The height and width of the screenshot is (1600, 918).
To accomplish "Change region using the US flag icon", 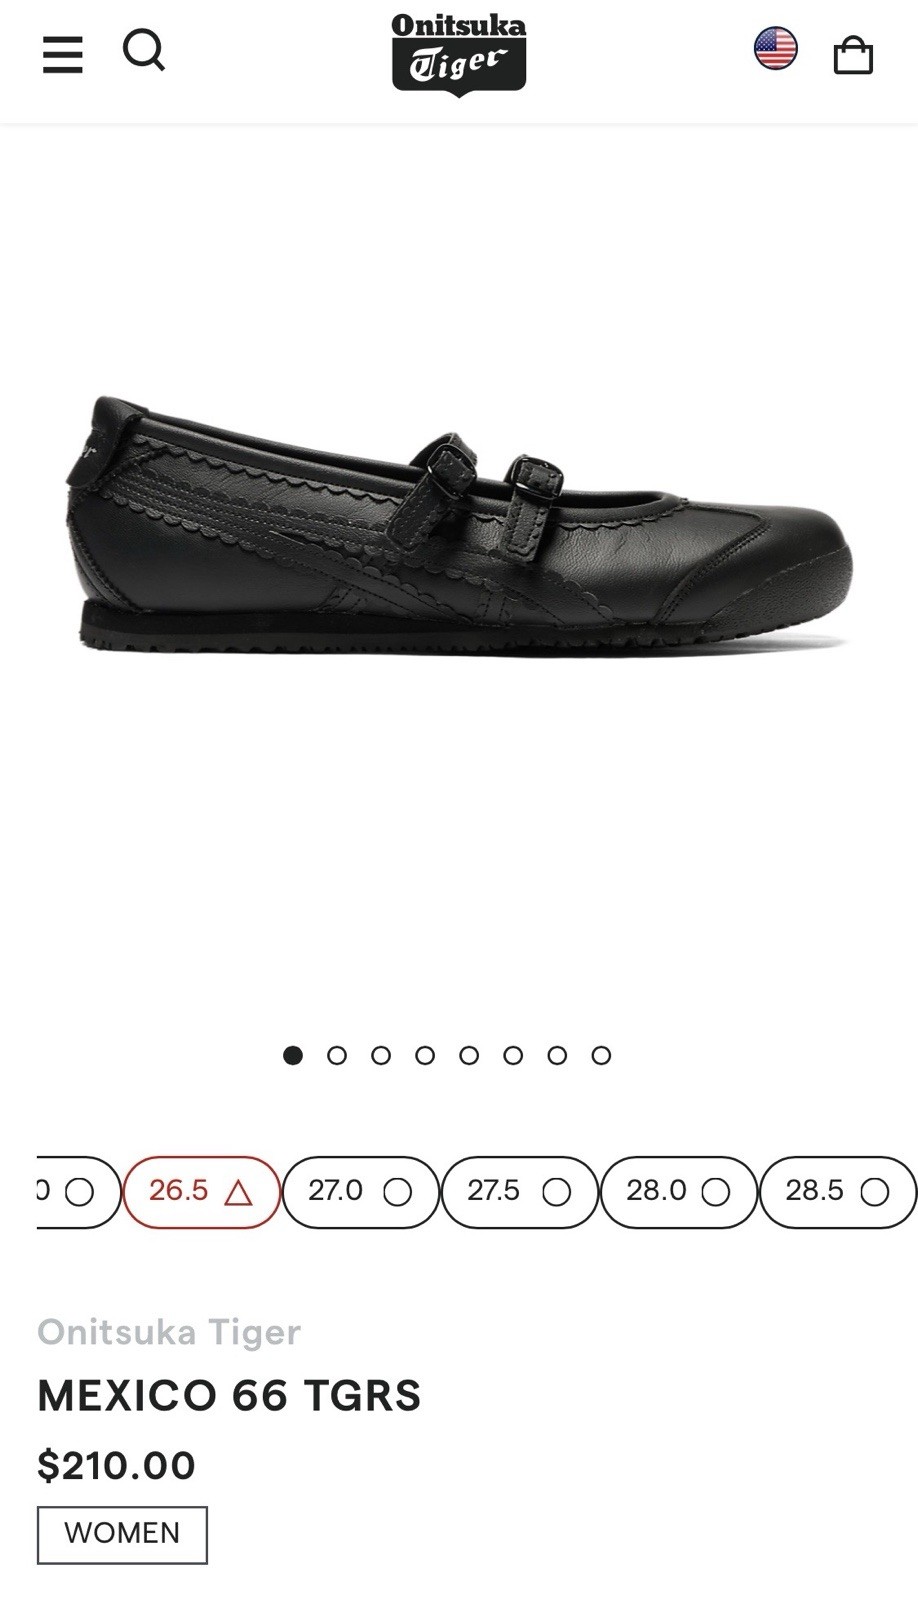I will pyautogui.click(x=775, y=48).
